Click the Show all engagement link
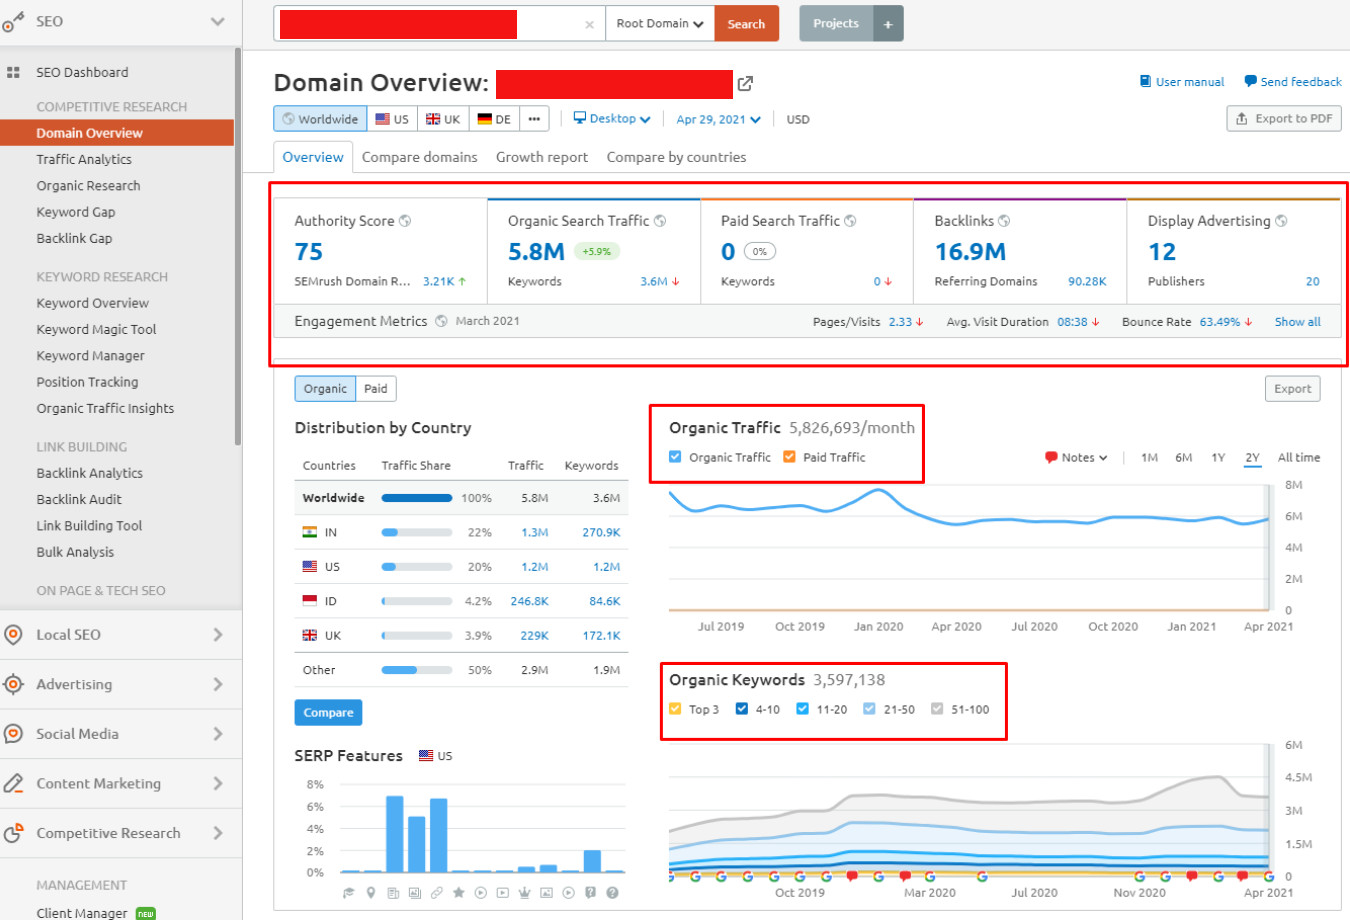 coord(1297,322)
